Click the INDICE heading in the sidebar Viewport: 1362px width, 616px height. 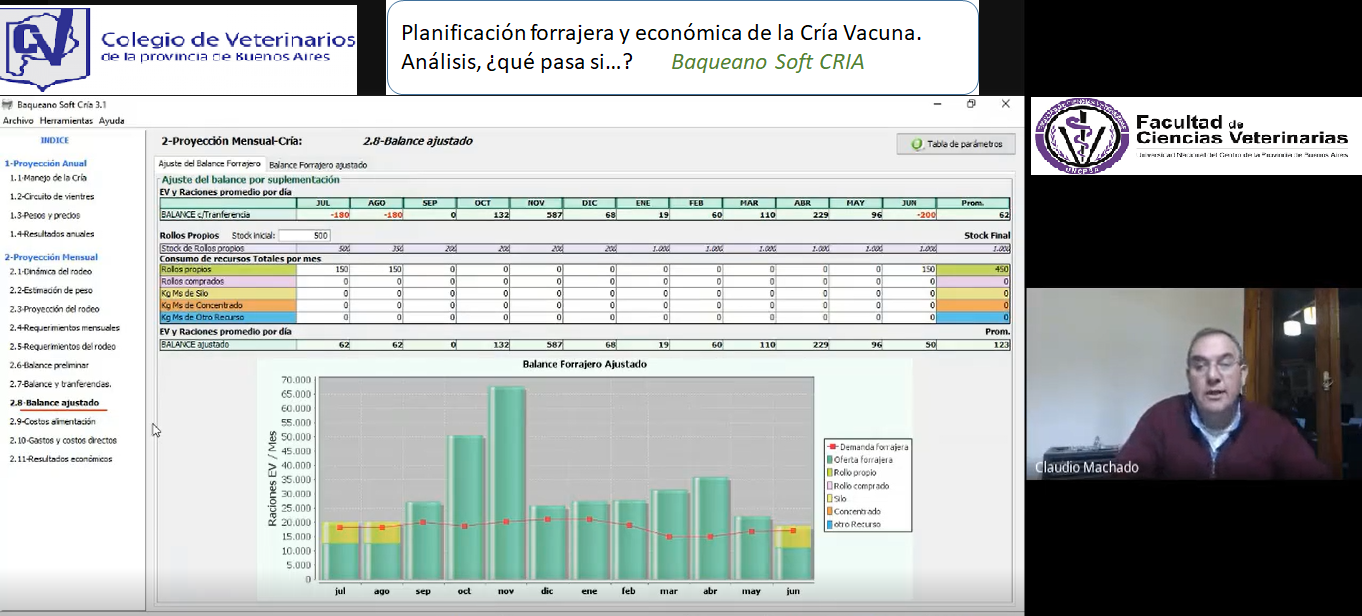[54, 140]
